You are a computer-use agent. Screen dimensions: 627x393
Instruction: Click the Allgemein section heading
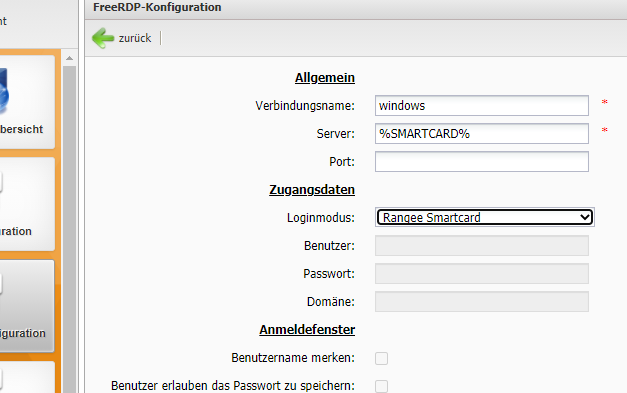point(325,78)
